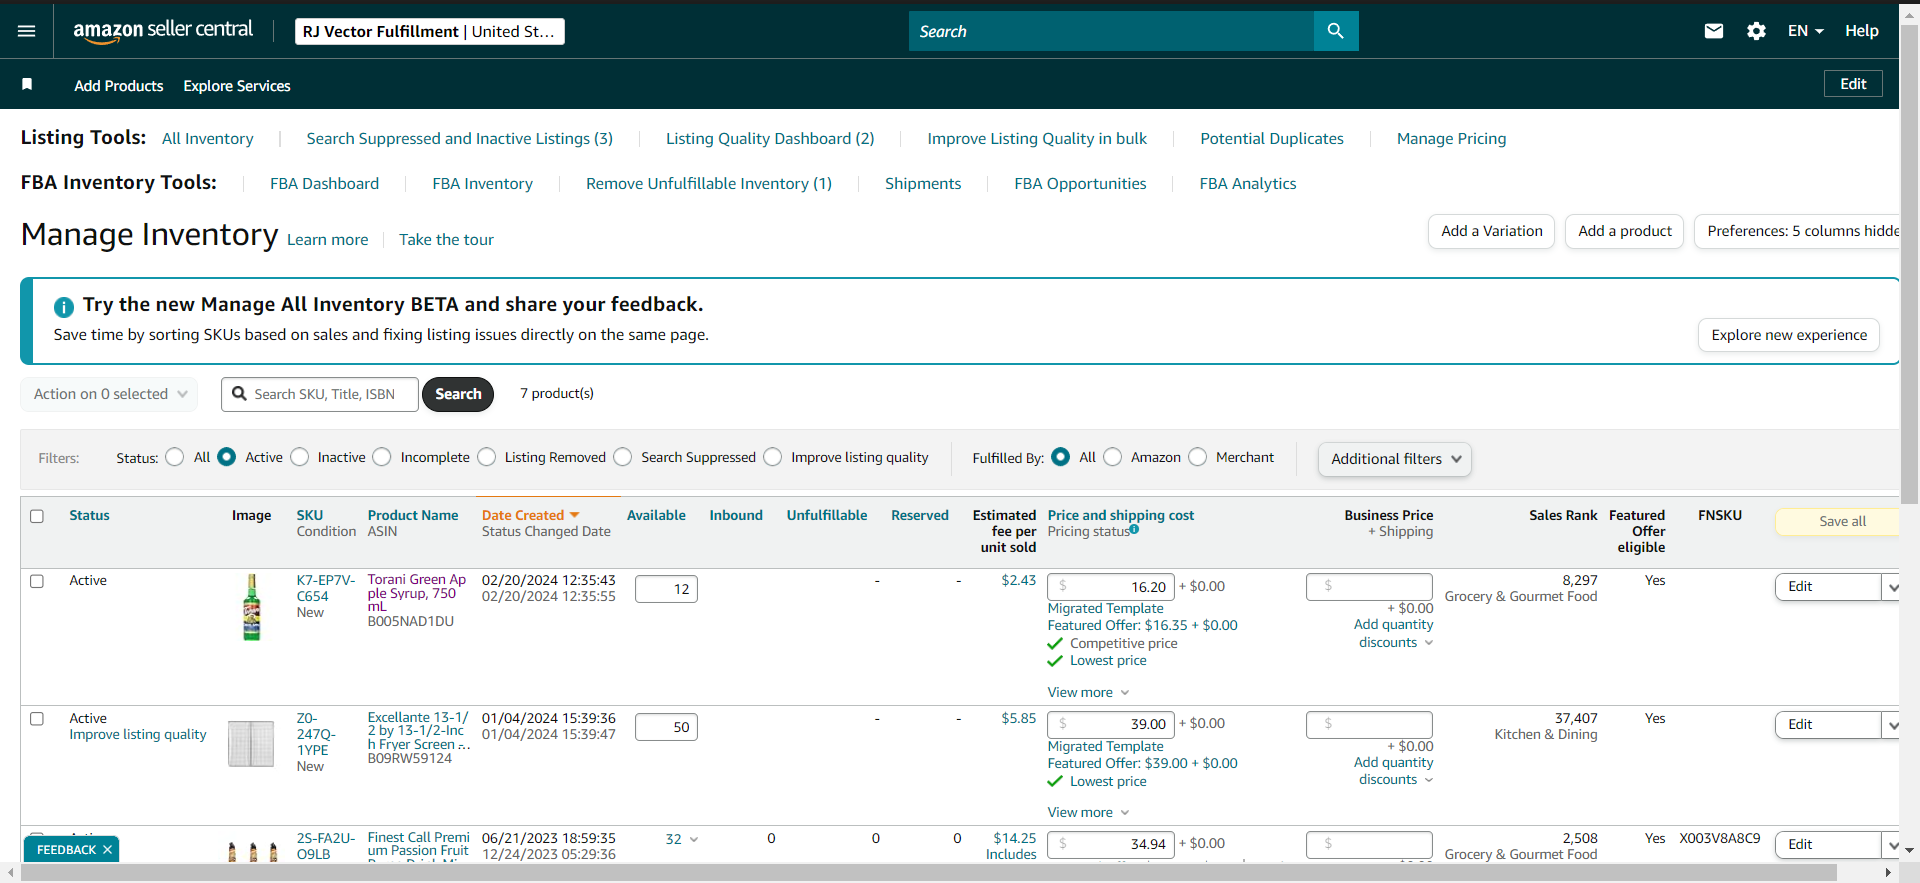1920x883 pixels.
Task: Click the Amazon Seller Central logo
Action: click(x=163, y=31)
